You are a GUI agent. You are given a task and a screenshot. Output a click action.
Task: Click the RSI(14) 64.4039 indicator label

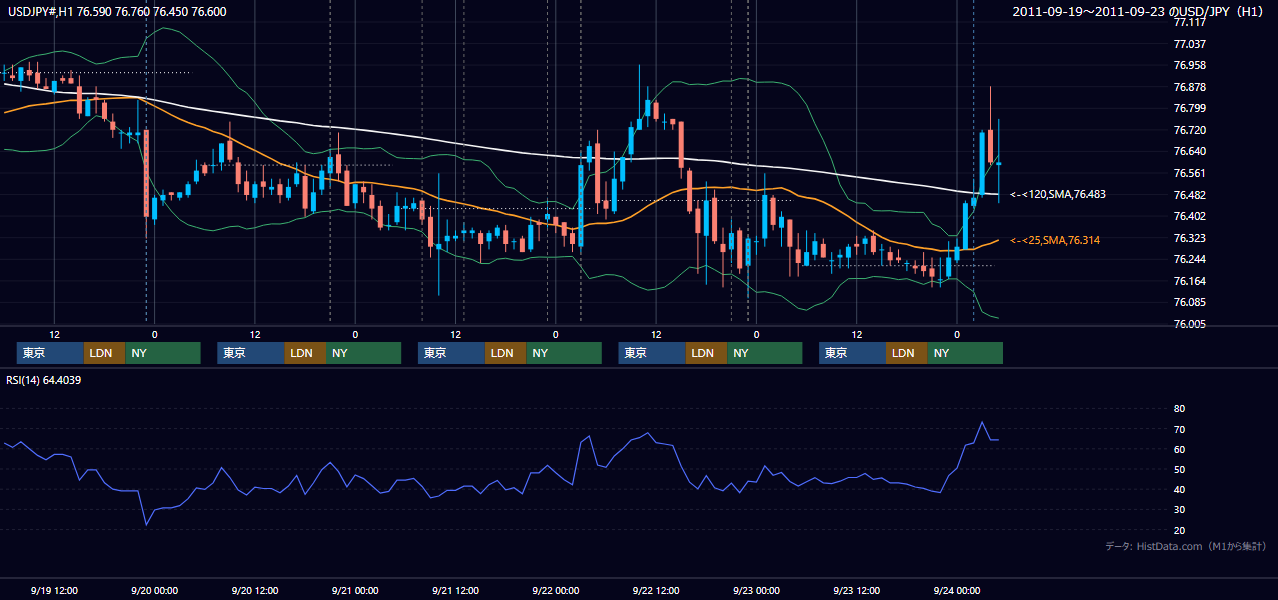click(x=44, y=380)
